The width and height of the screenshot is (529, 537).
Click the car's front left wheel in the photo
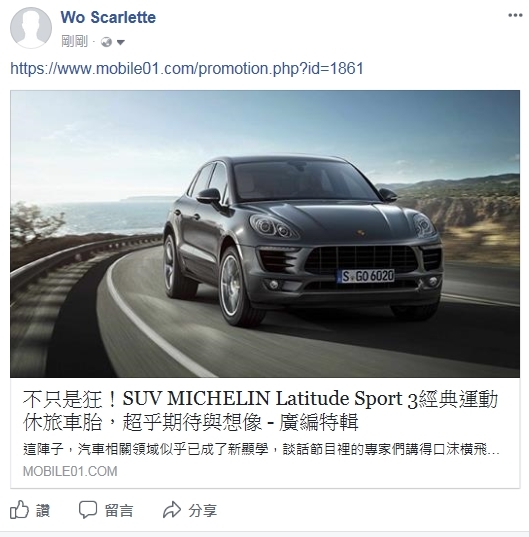[x=239, y=286]
